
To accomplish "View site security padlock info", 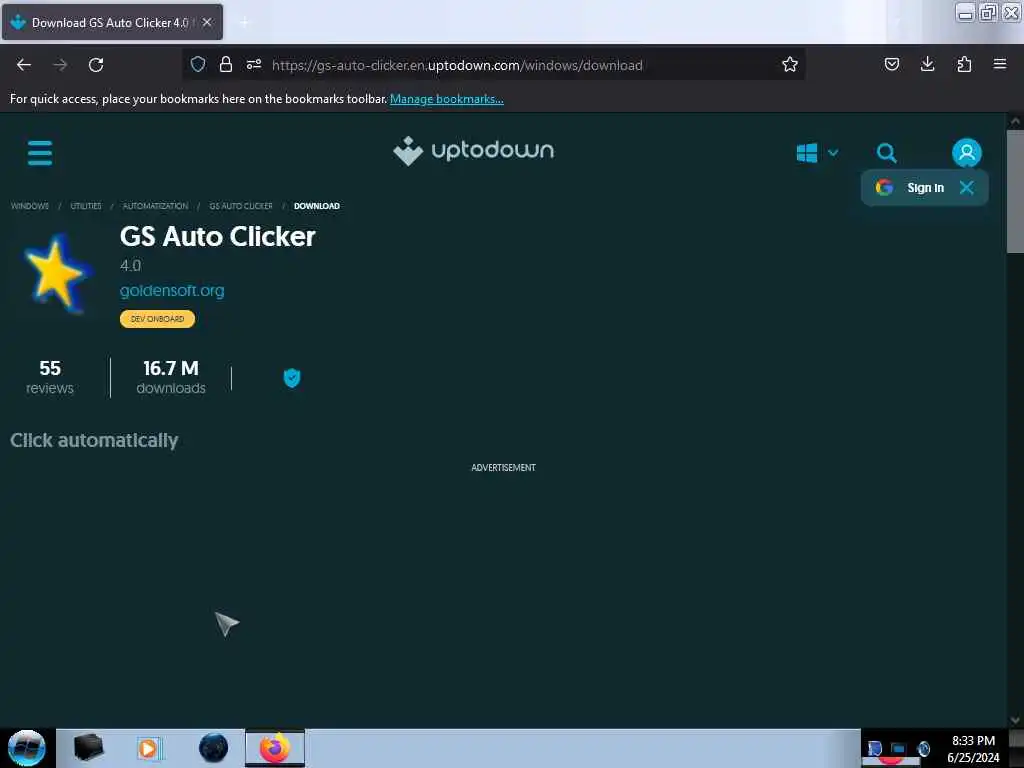I will pos(226,64).
